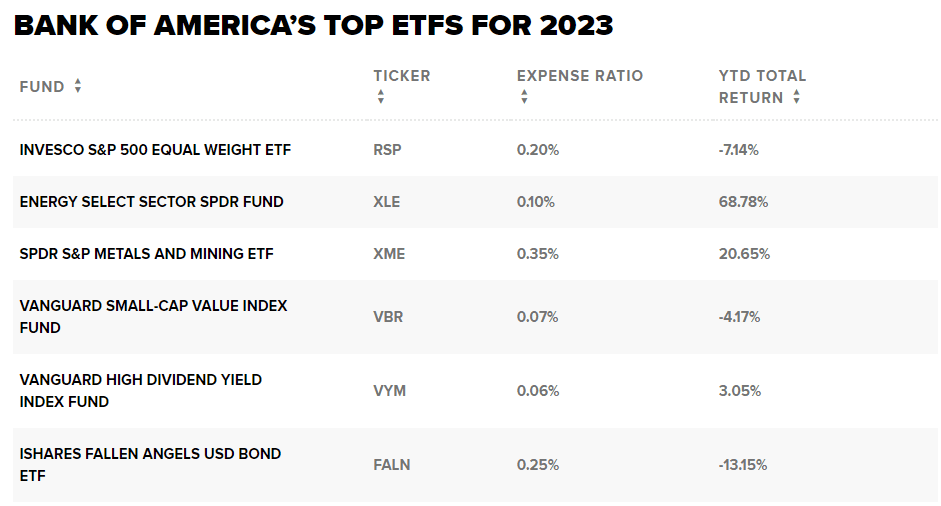Click the XLE ticker symbol
The height and width of the screenshot is (506, 941).
[x=386, y=202]
